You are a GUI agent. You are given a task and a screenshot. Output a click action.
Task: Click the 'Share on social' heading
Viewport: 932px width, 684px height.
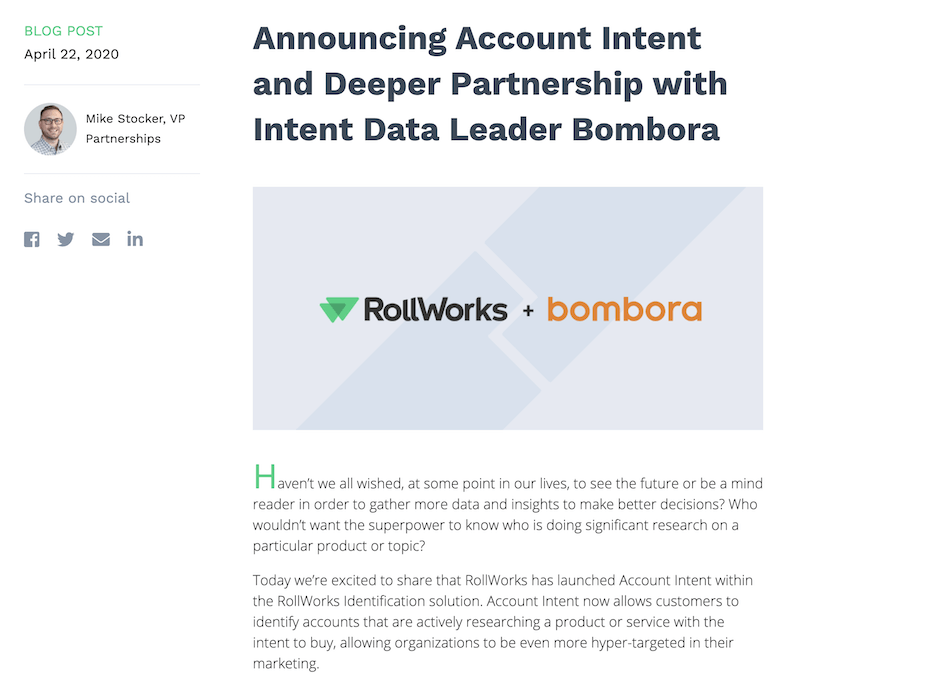point(77,198)
